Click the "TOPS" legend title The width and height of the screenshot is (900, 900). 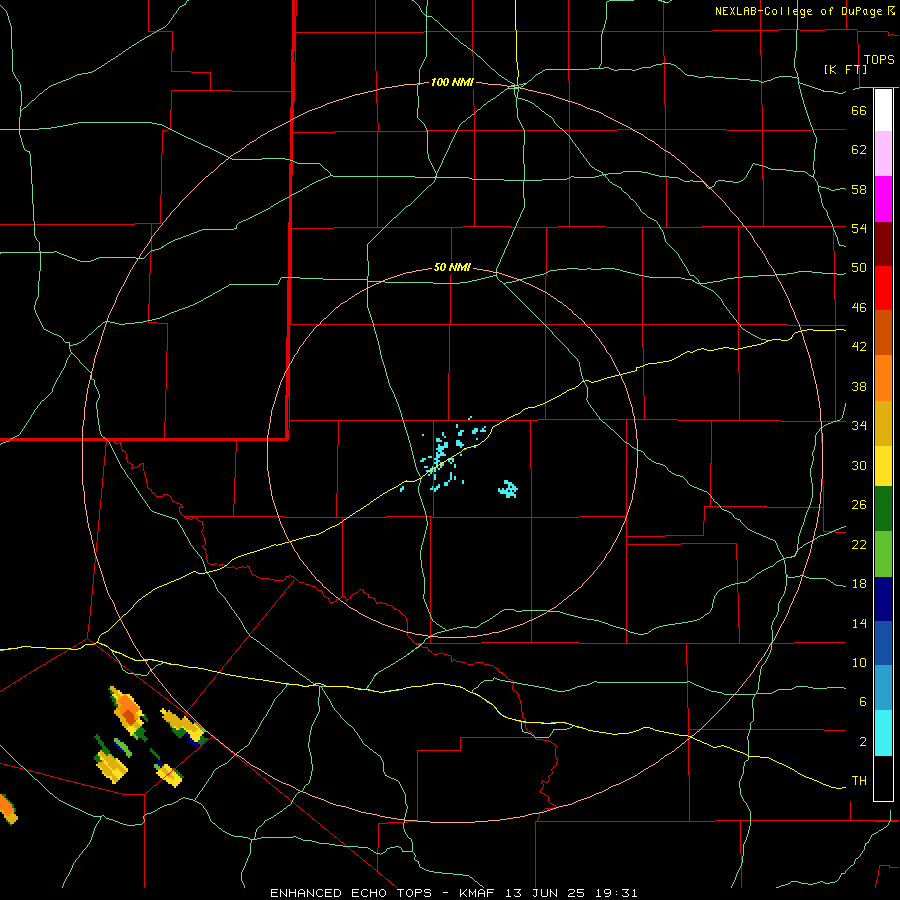pos(879,60)
